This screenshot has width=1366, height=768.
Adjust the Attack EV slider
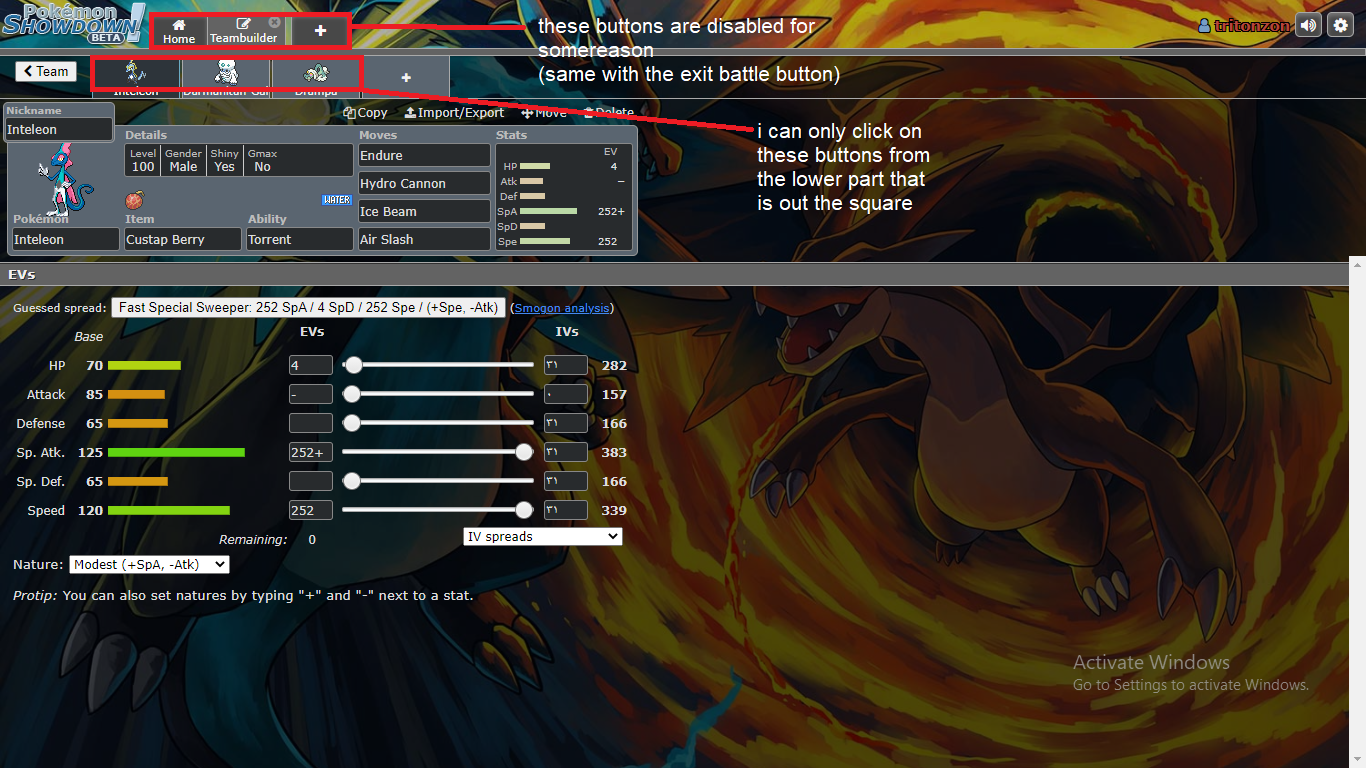tap(438, 395)
